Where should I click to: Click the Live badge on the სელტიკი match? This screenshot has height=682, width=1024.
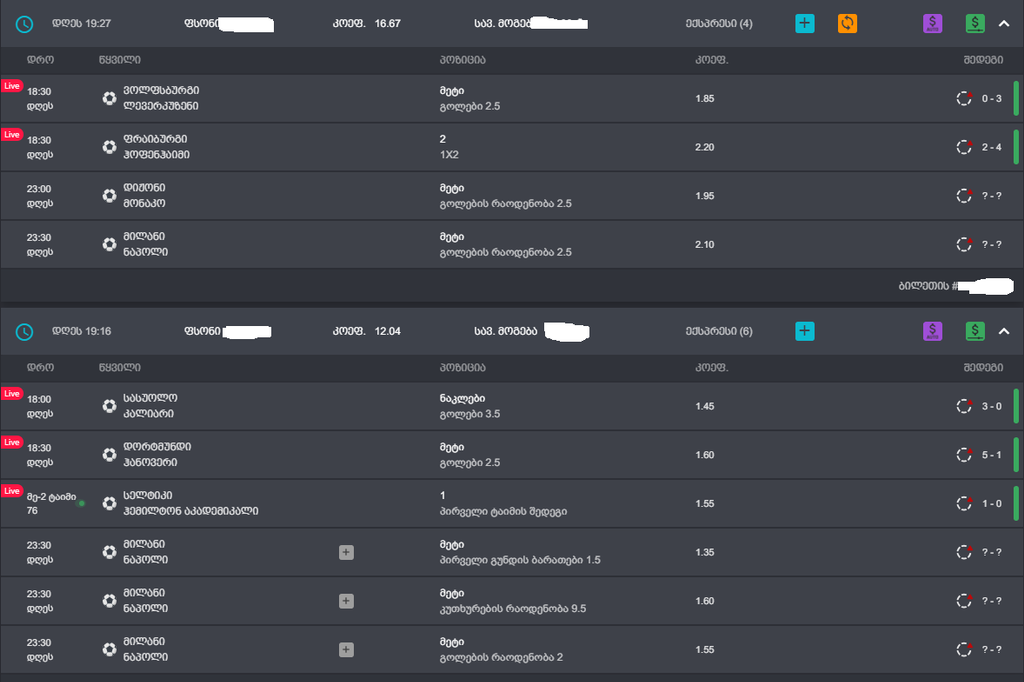12,491
